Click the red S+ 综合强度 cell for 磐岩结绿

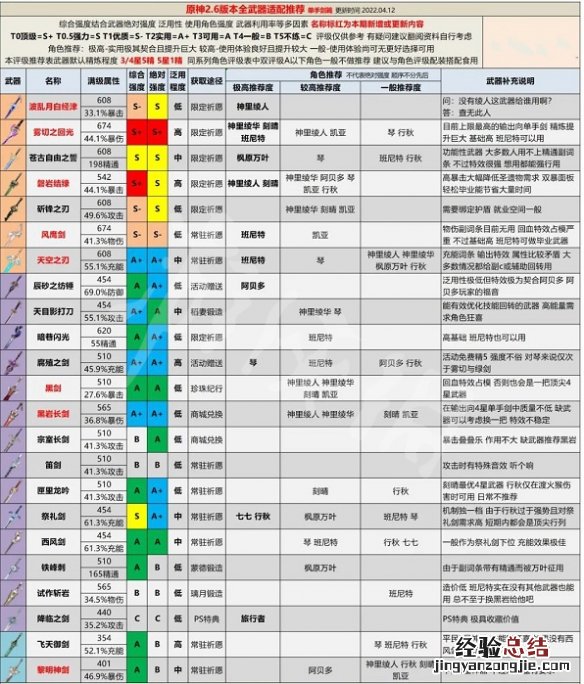137,184
